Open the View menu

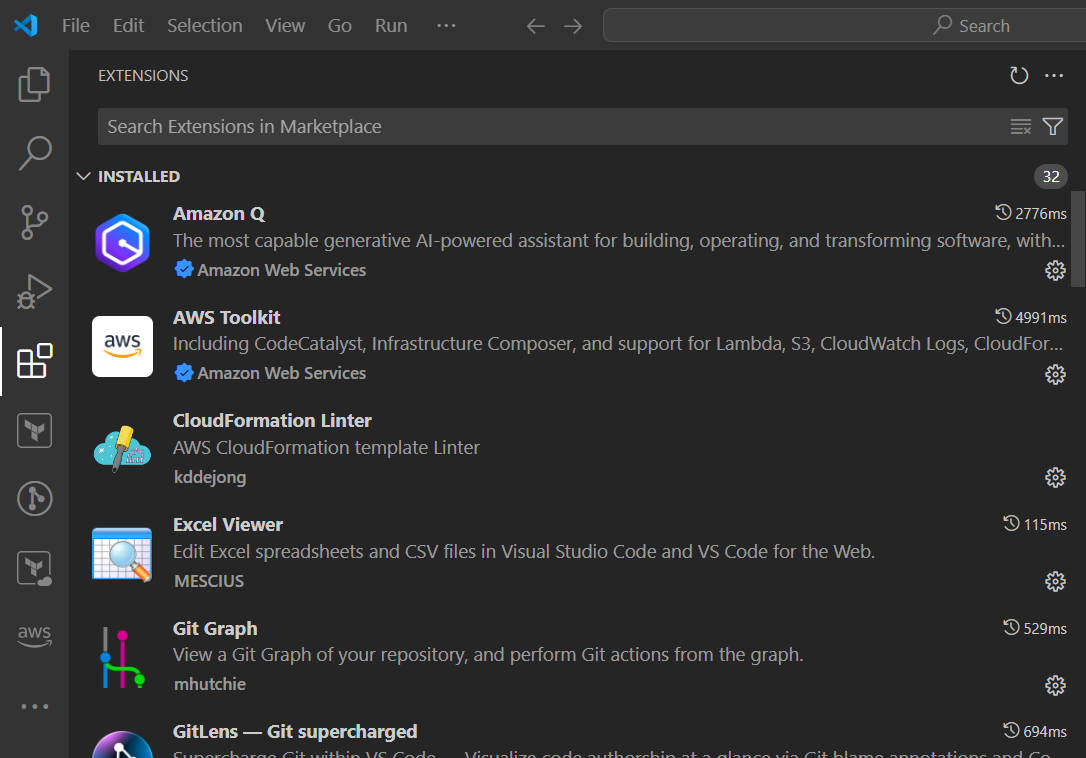tap(285, 26)
